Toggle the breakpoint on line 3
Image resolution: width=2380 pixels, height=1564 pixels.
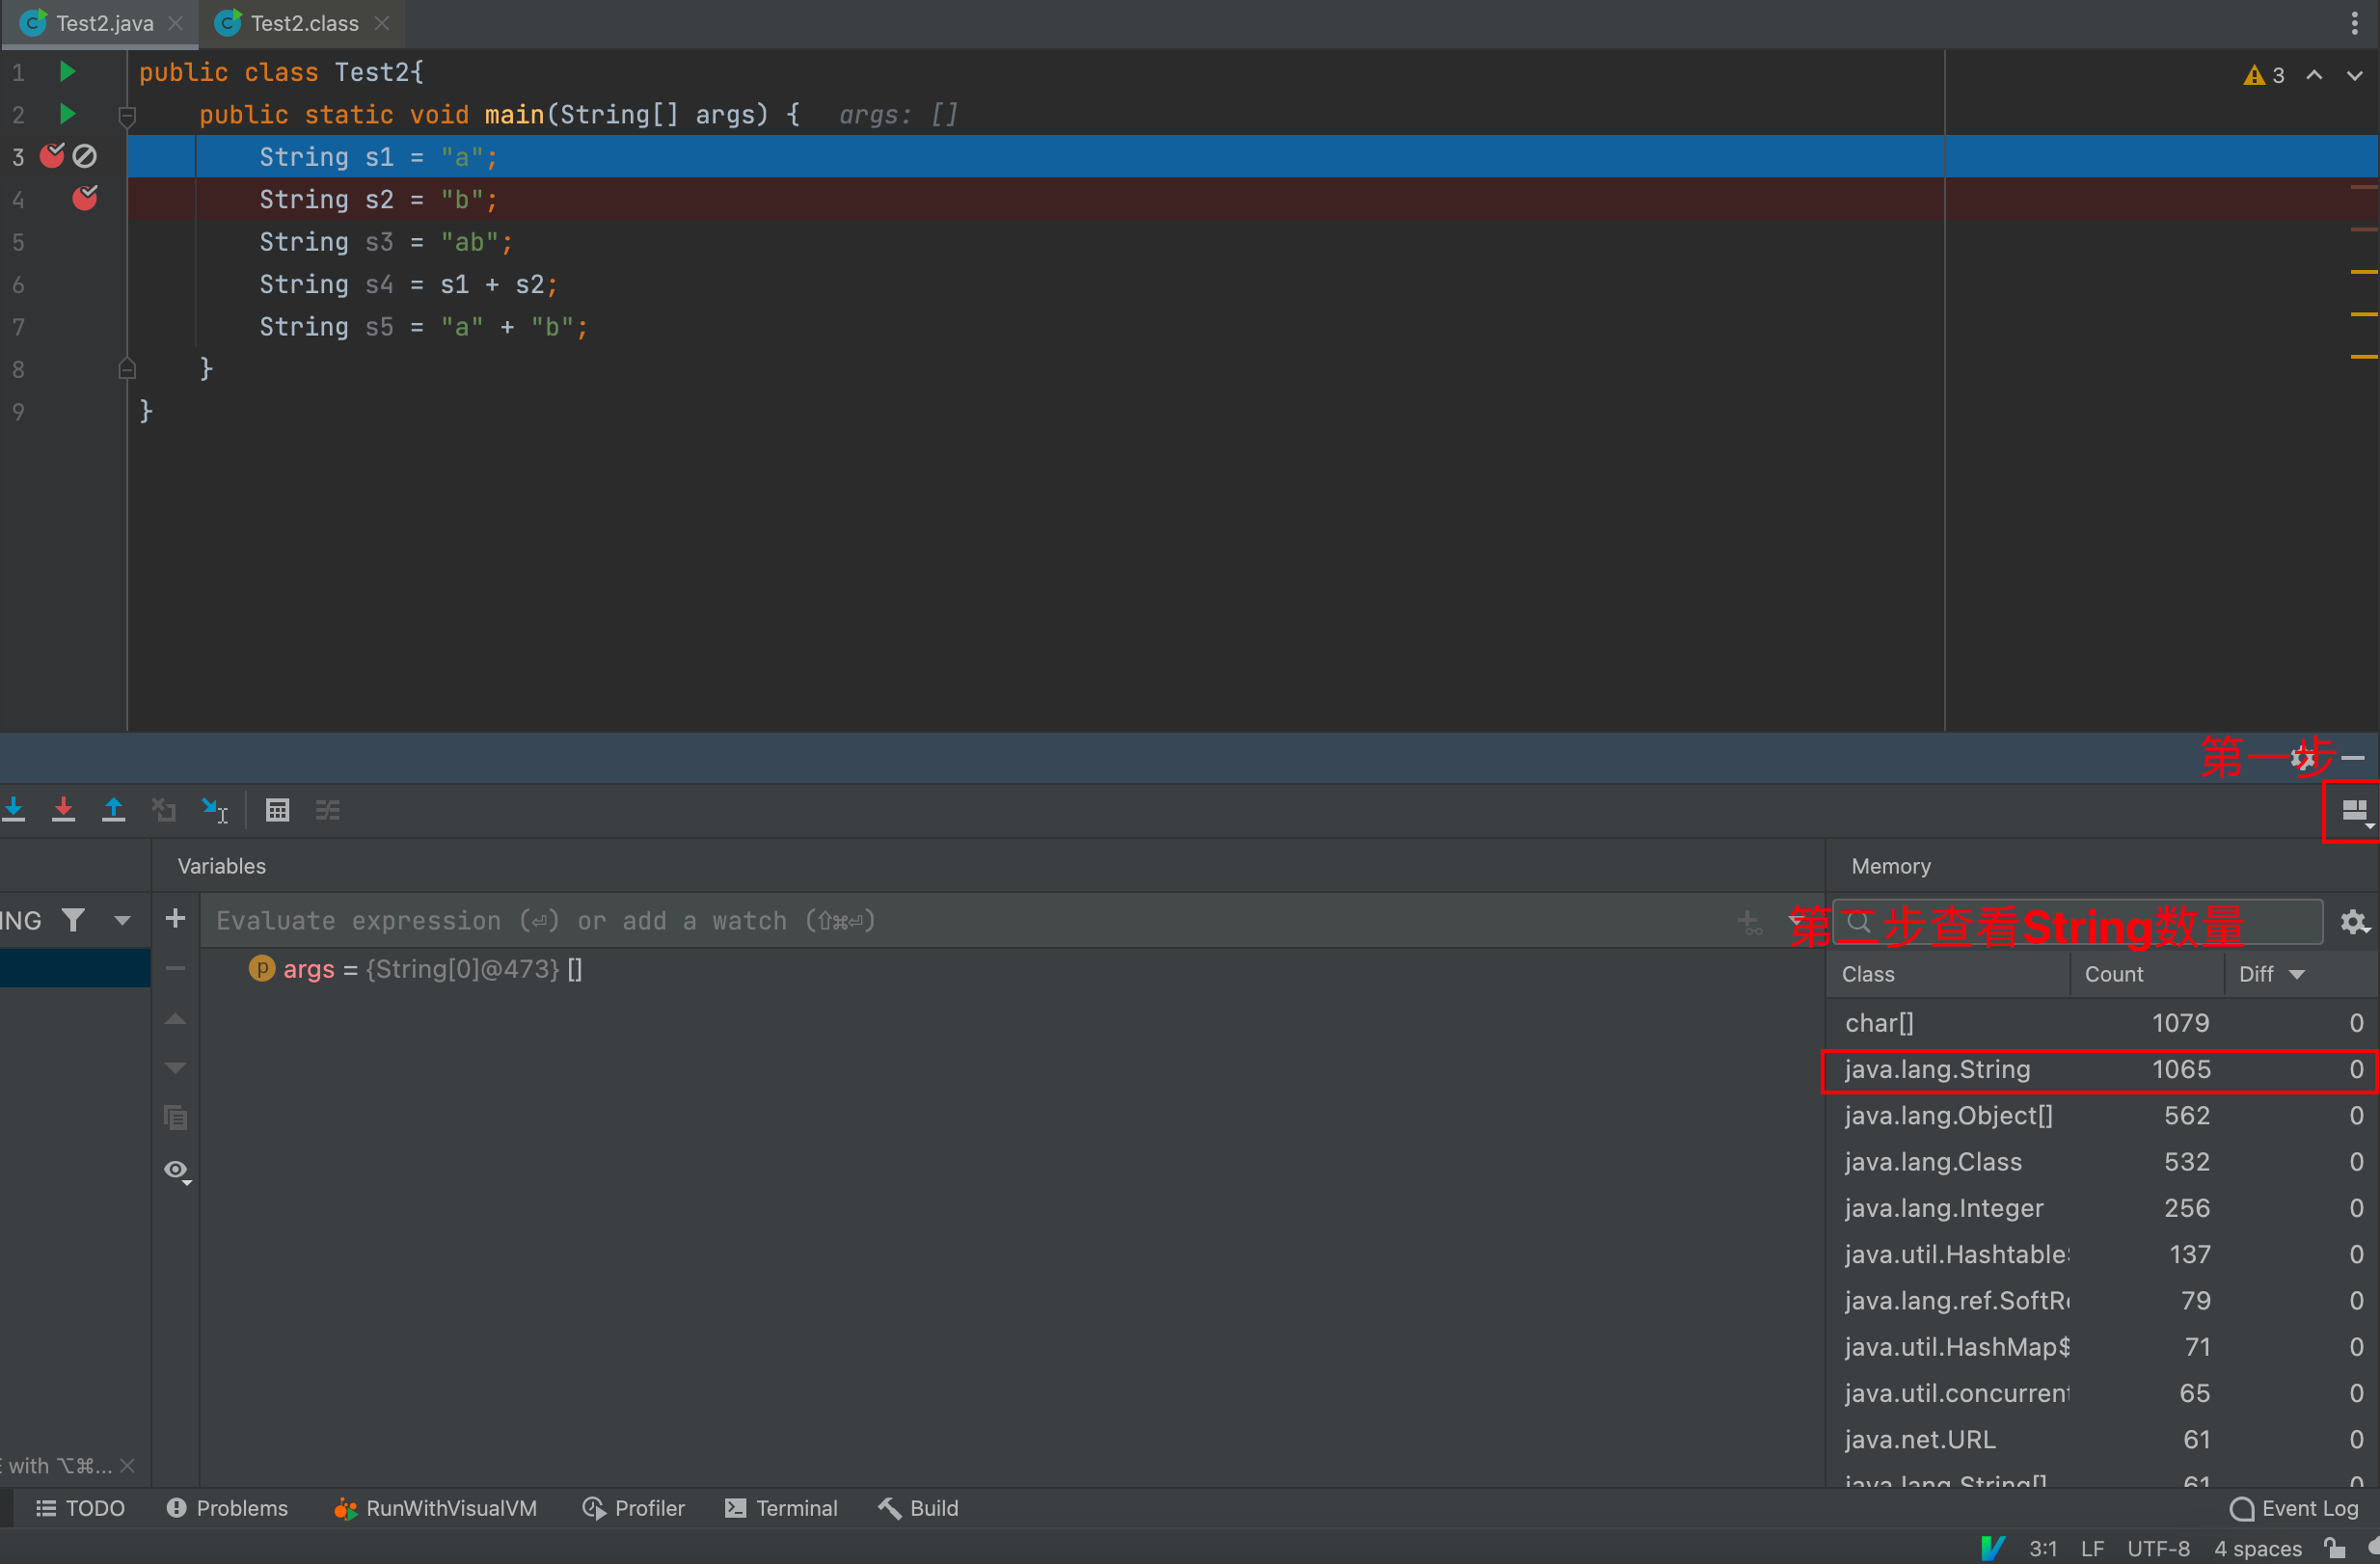point(52,156)
